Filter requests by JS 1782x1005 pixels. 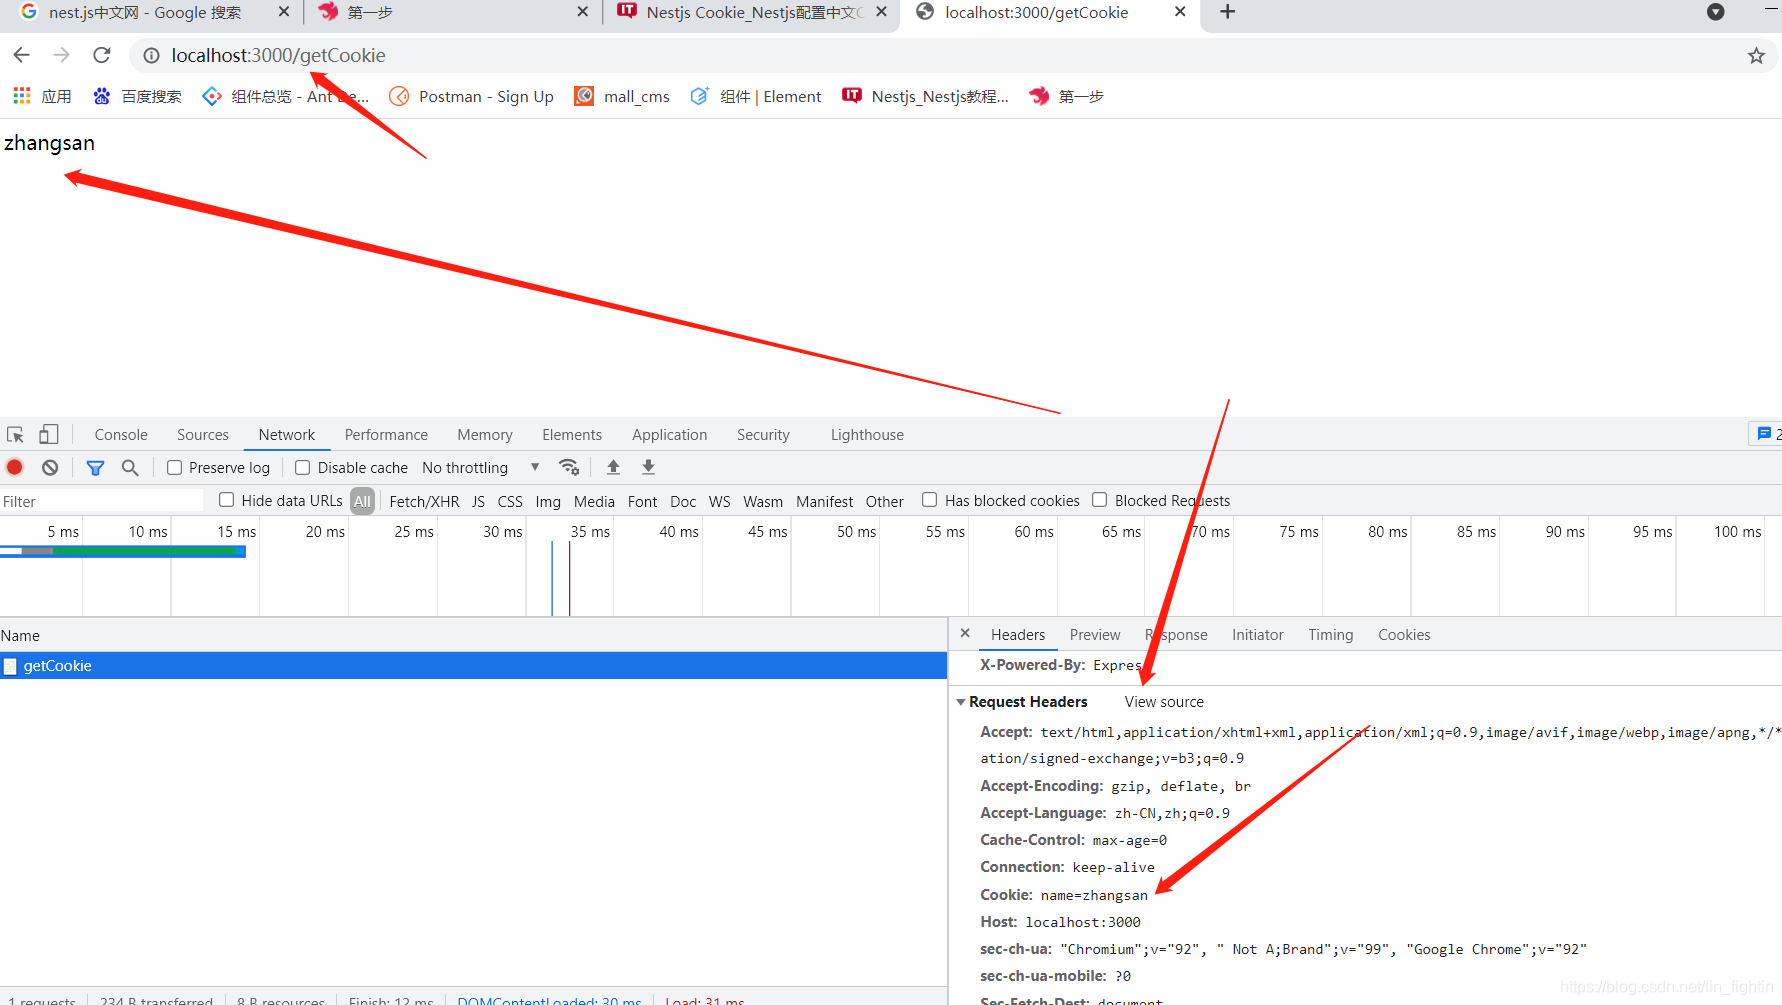(x=478, y=501)
